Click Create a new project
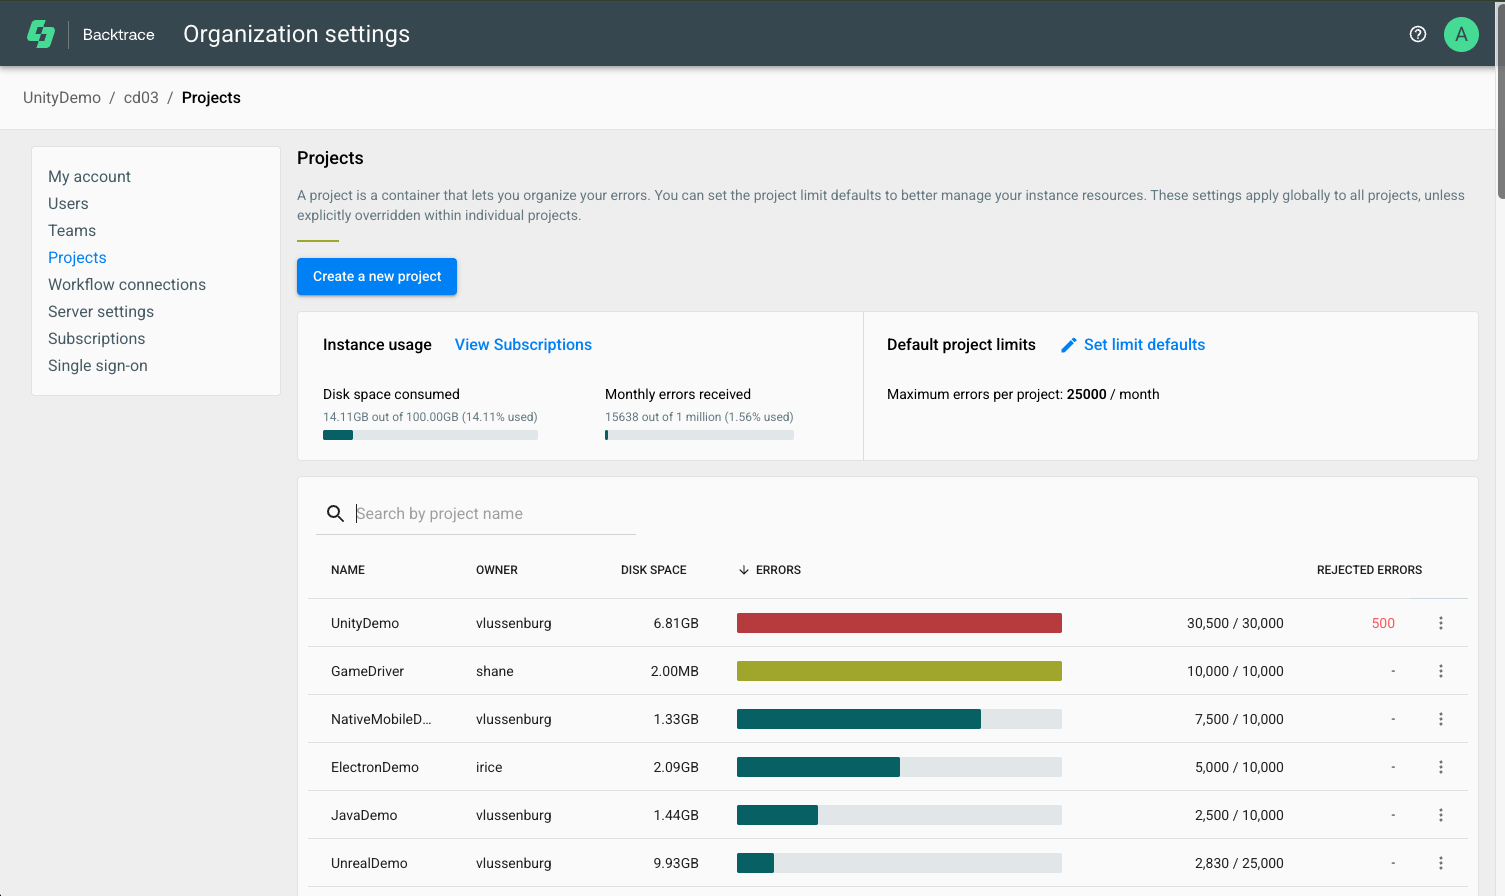This screenshot has height=896, width=1505. pyautogui.click(x=376, y=276)
